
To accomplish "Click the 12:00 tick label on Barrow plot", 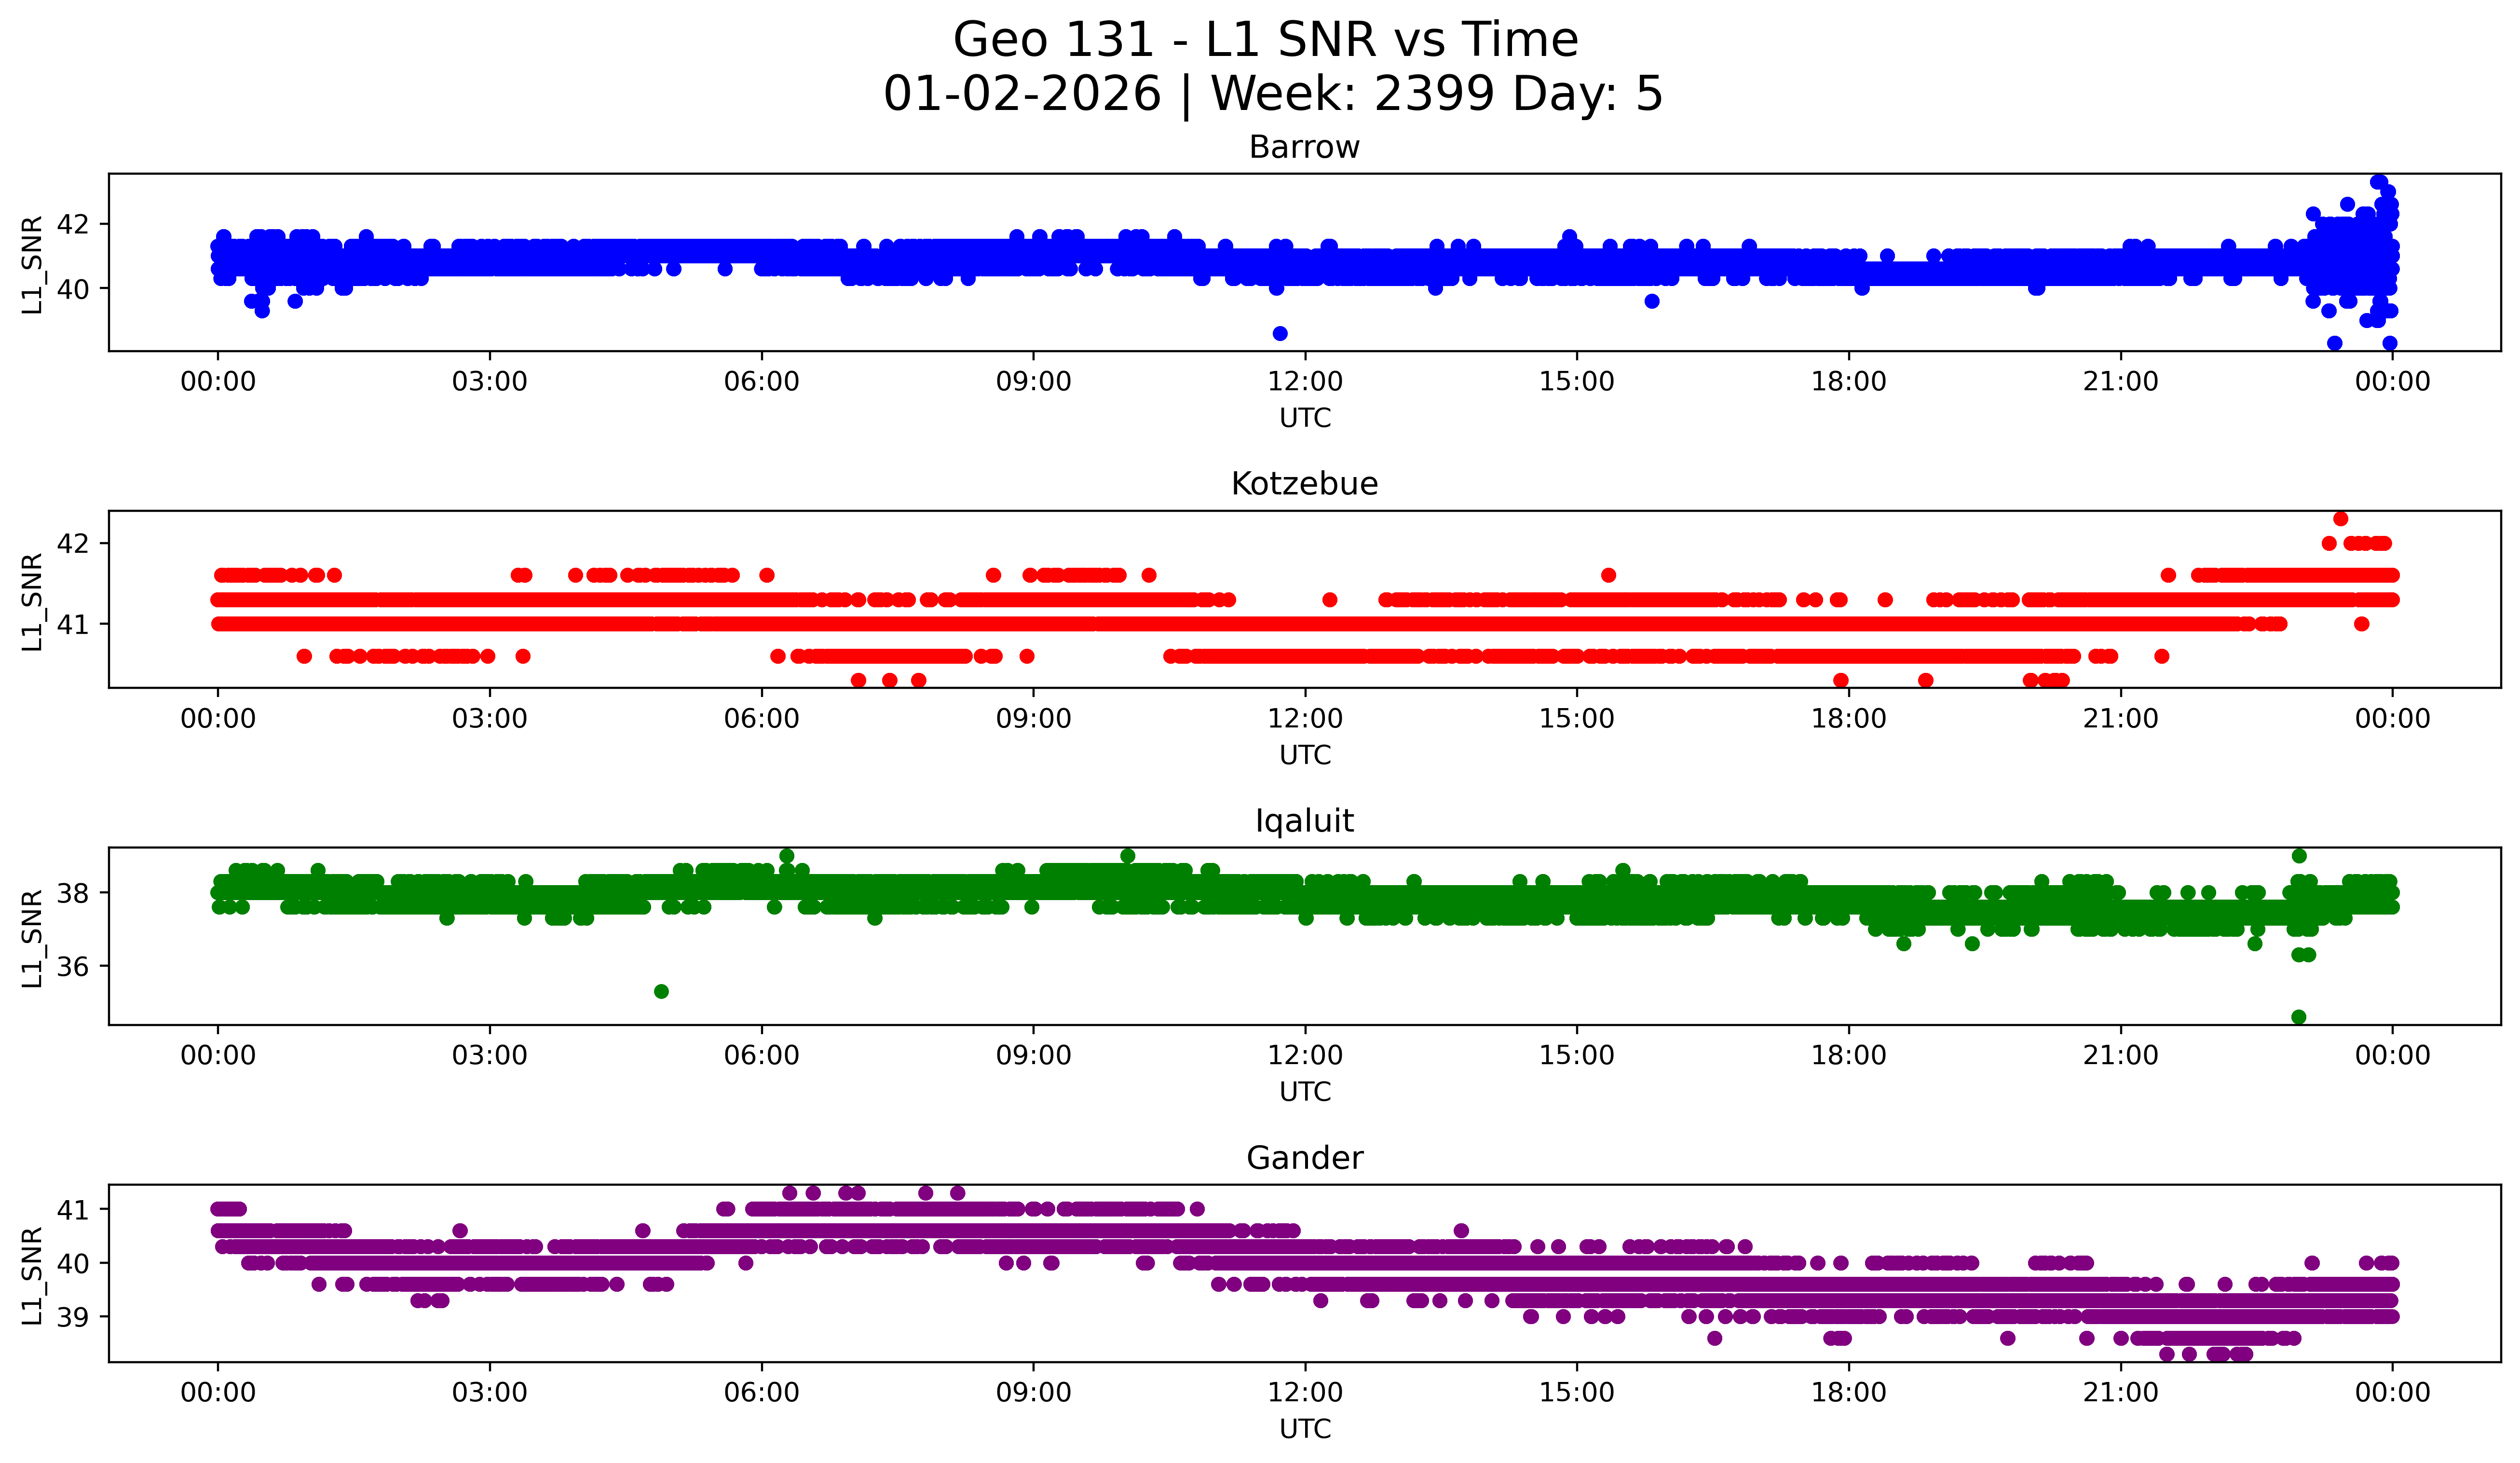I will pos(1305,382).
